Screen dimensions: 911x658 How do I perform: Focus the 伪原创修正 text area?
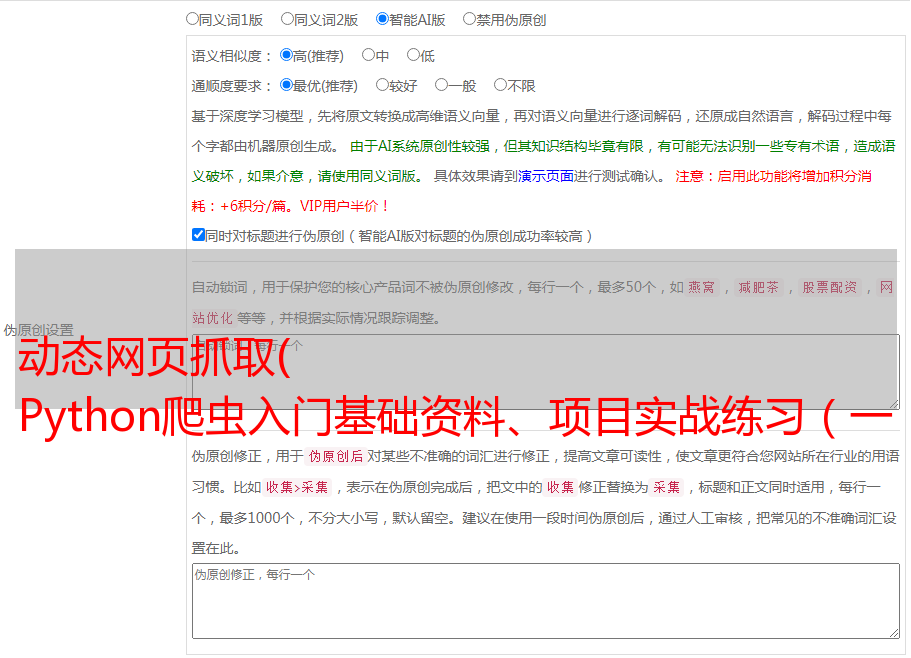click(545, 600)
